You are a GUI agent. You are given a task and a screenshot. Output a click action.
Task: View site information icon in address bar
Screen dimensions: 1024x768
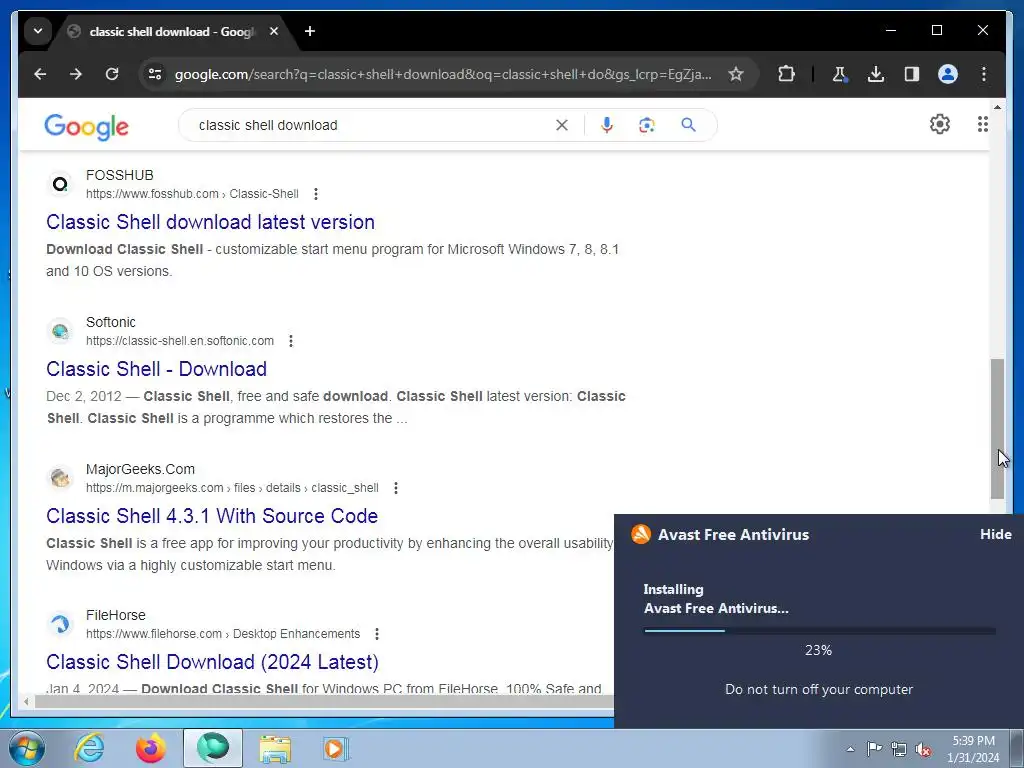155,74
